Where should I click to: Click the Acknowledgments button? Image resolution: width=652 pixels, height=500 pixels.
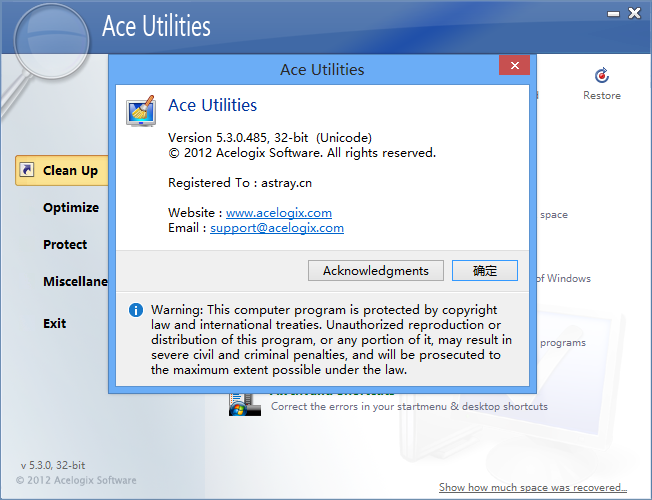click(x=376, y=271)
